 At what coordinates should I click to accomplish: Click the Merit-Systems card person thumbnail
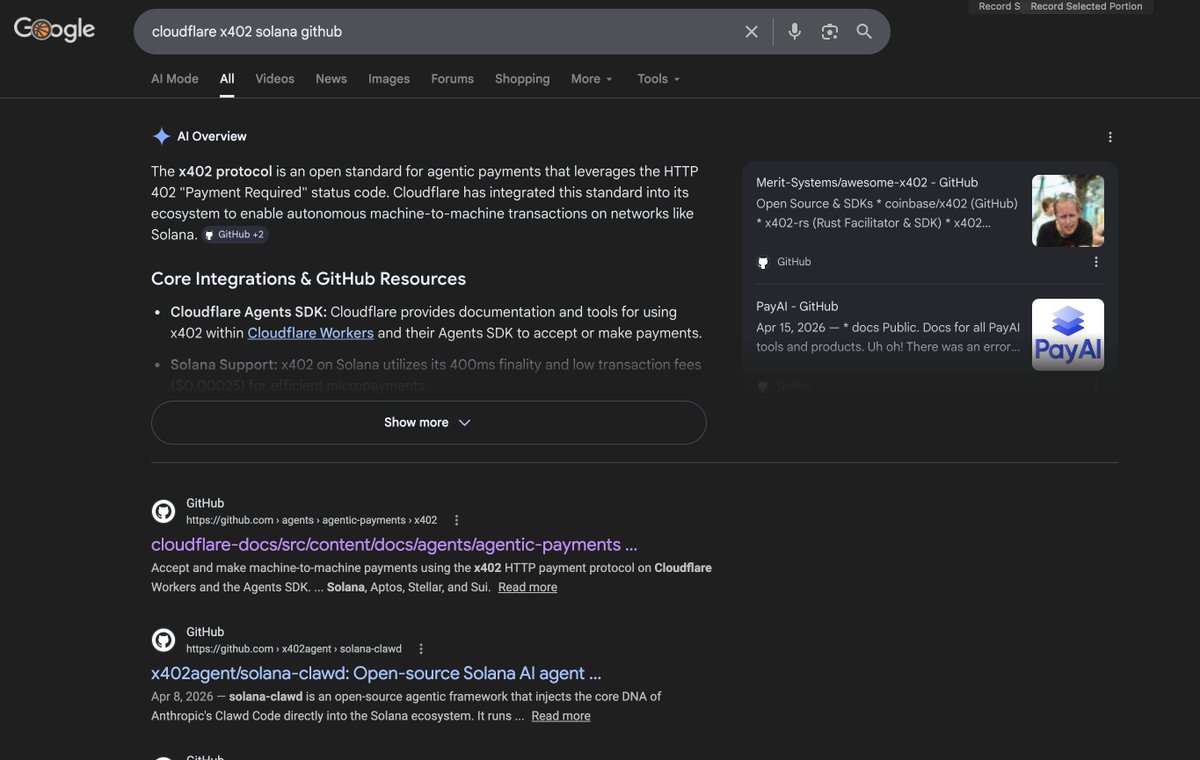1068,211
